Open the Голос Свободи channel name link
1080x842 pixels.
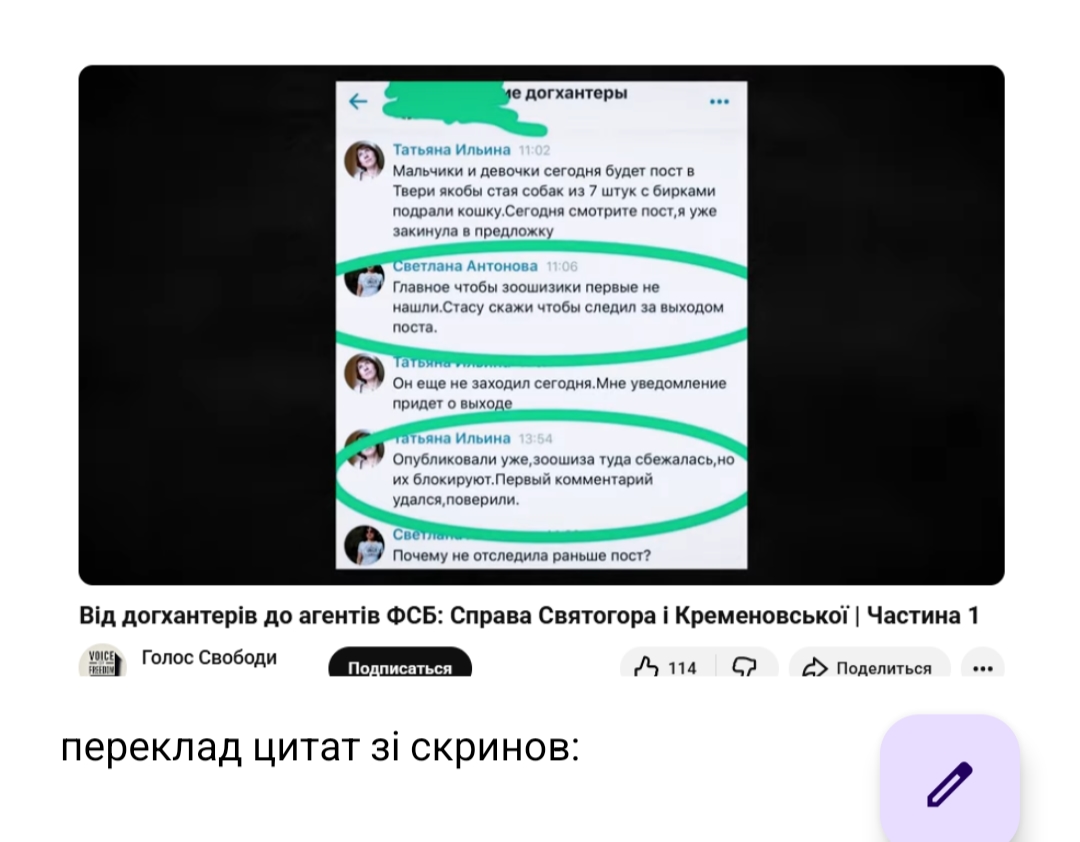[209, 657]
